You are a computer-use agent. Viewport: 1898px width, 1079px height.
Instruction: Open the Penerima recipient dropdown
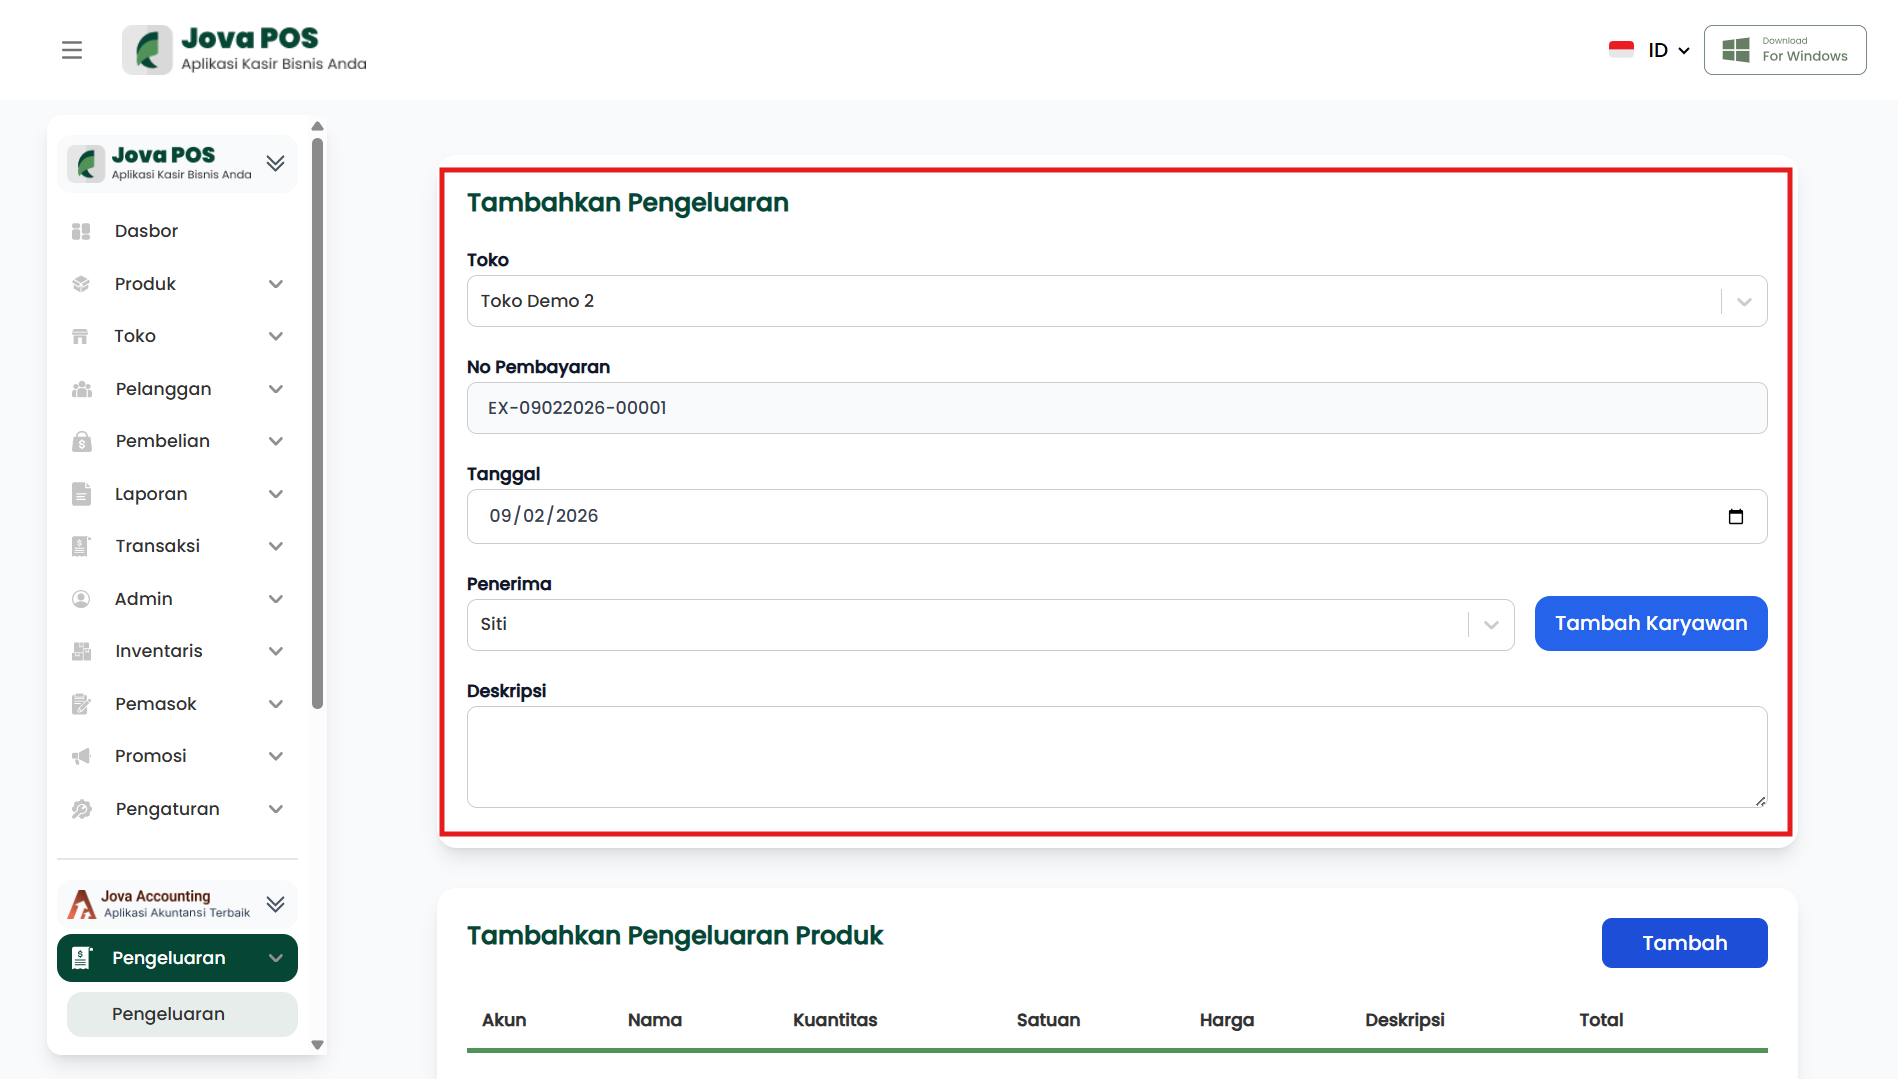pos(990,624)
